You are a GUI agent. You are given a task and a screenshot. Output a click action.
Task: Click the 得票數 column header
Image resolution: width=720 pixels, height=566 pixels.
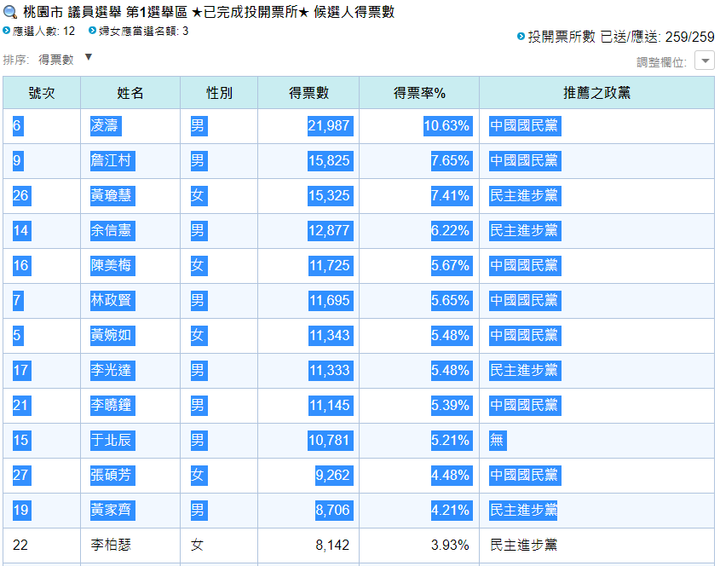point(309,93)
